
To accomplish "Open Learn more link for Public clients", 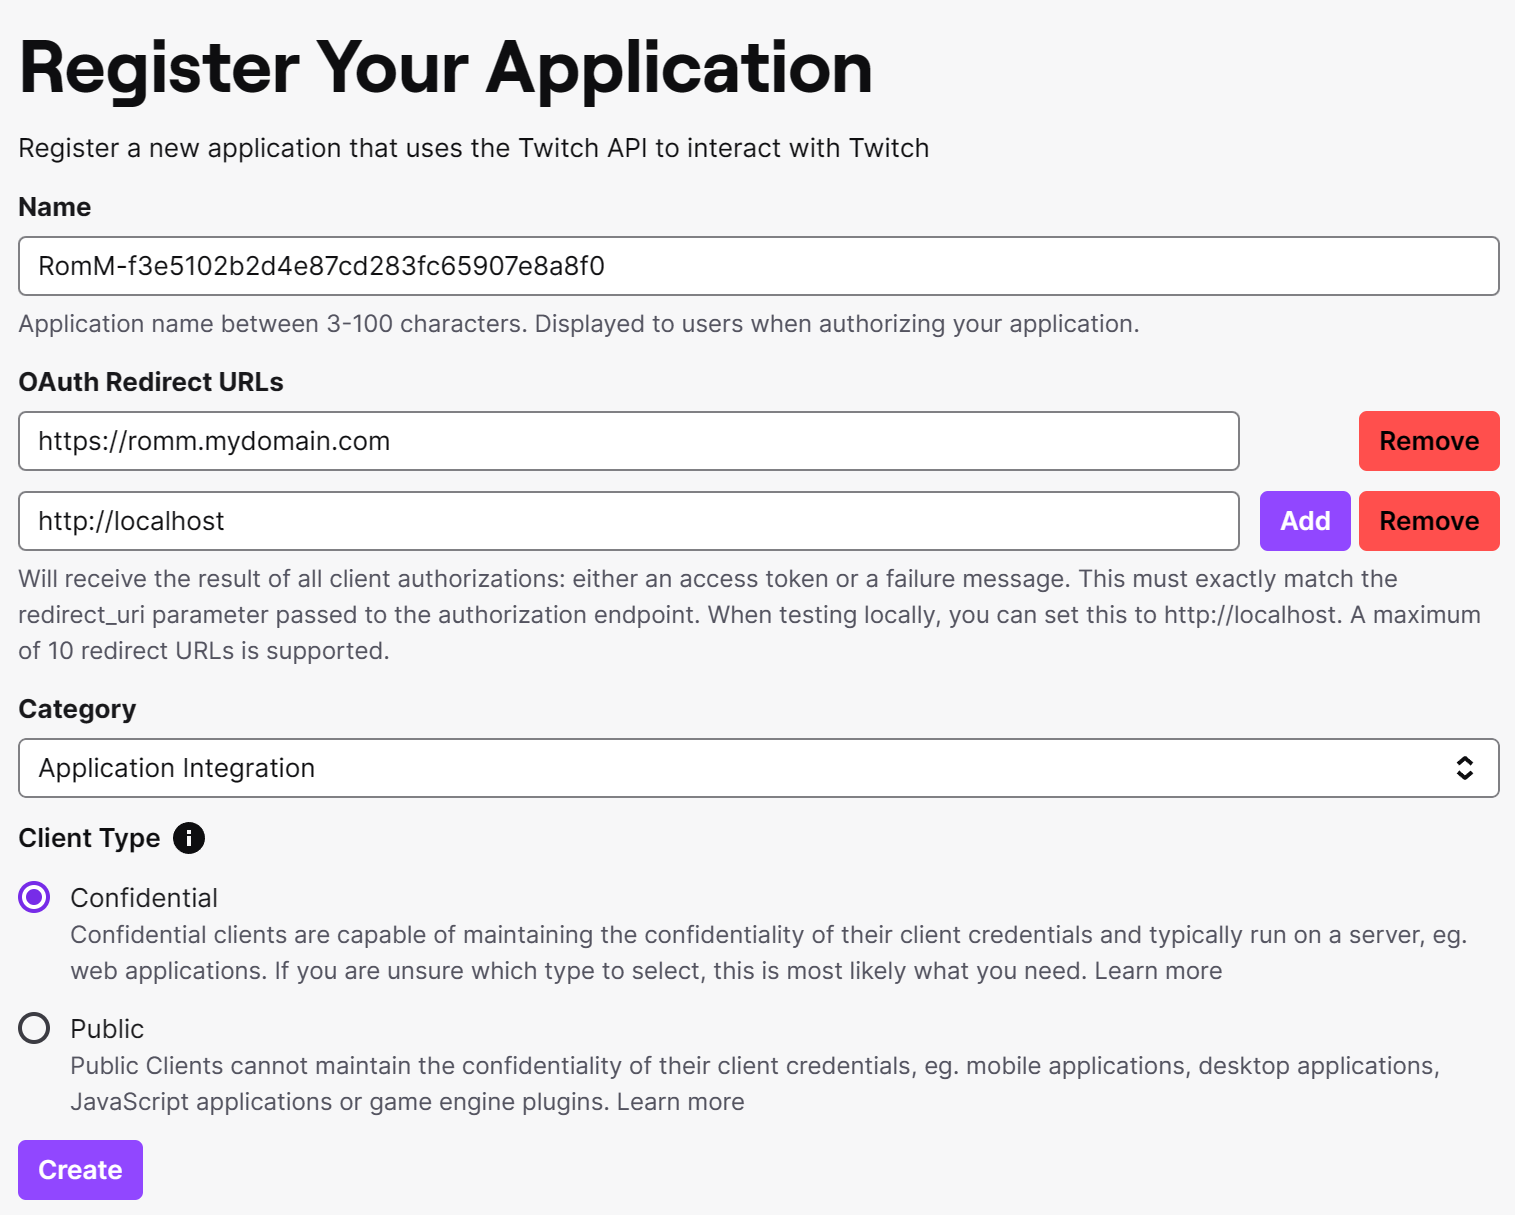I will (680, 1102).
